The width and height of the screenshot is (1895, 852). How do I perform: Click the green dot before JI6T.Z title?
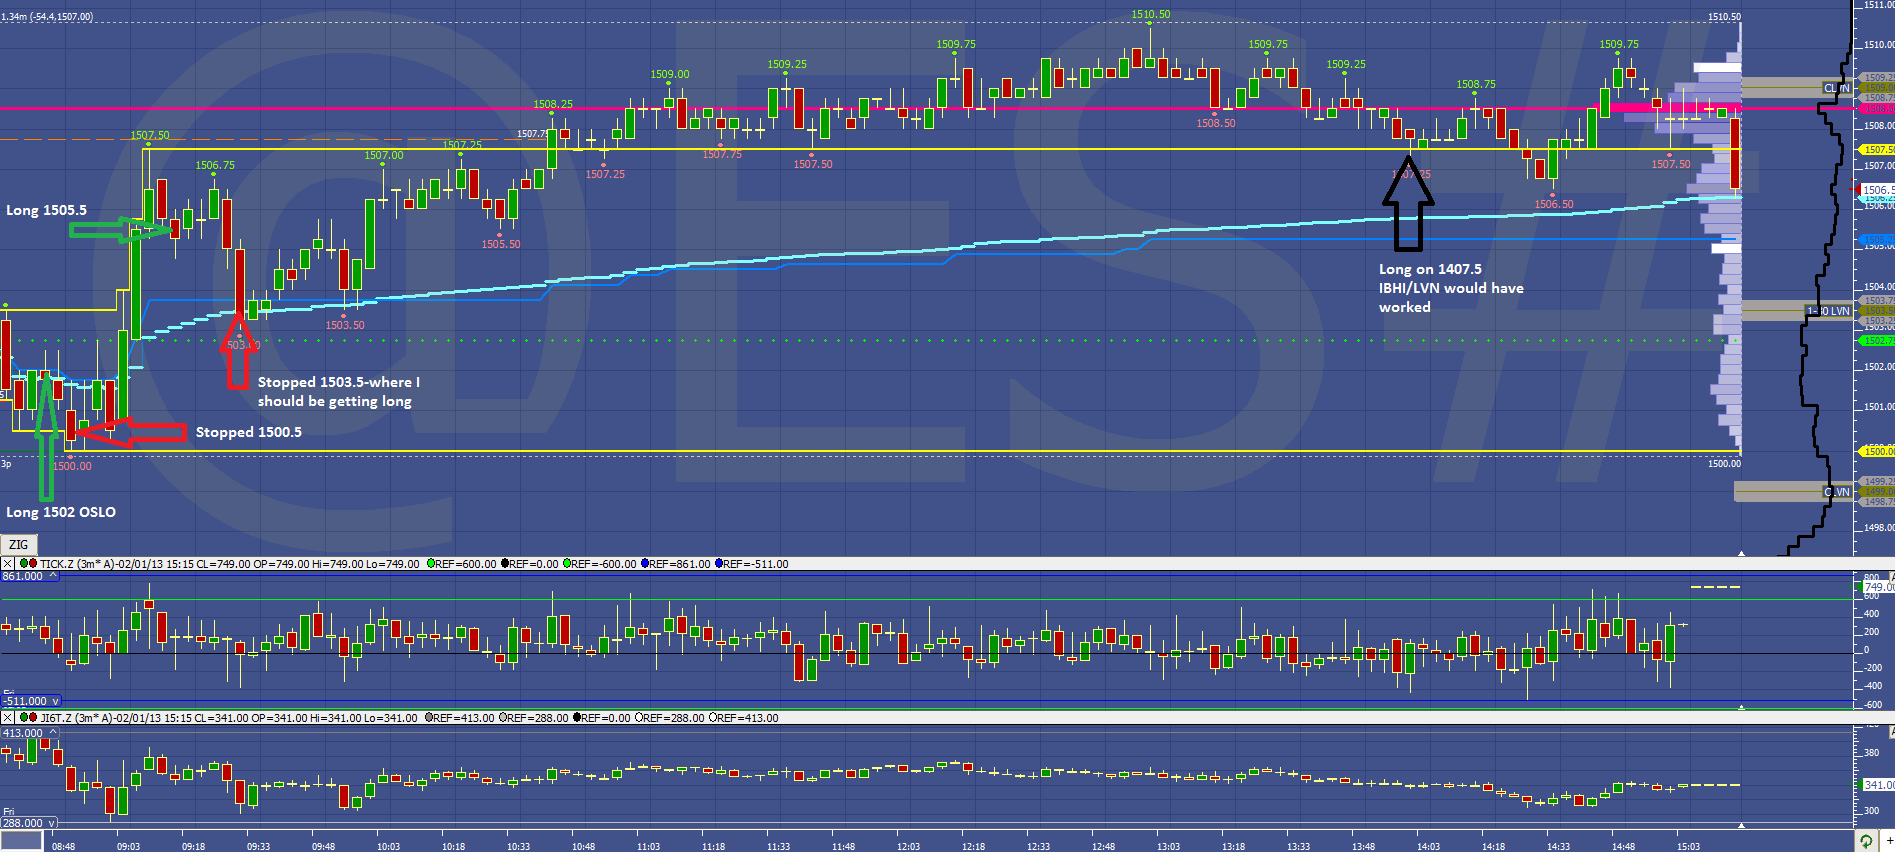point(23,718)
